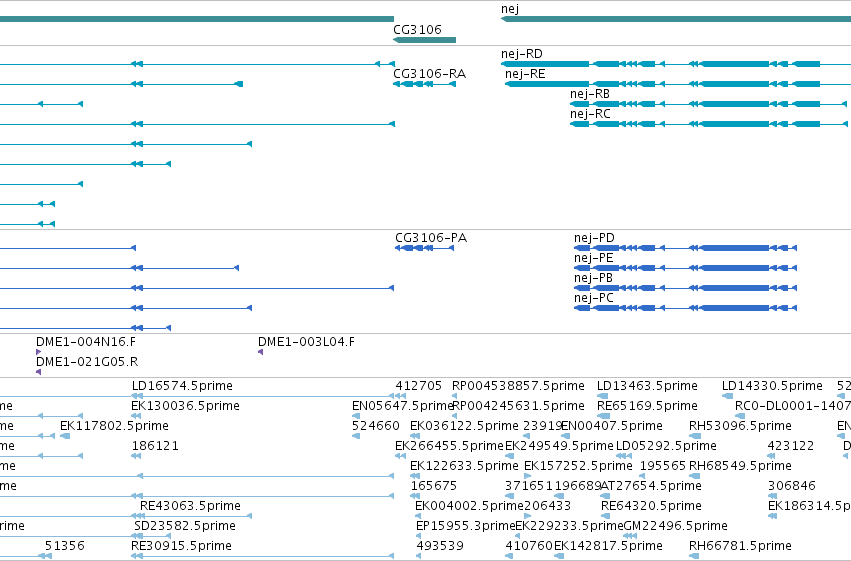
Task: Click the nej-PB label
Action: 593,278
